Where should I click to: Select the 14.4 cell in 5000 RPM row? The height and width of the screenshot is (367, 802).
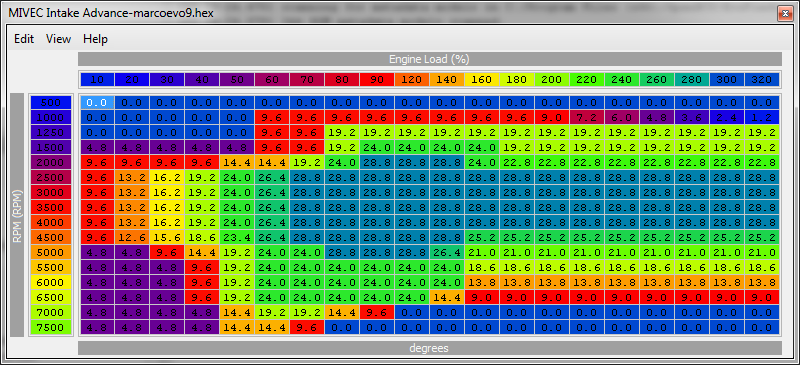202,253
